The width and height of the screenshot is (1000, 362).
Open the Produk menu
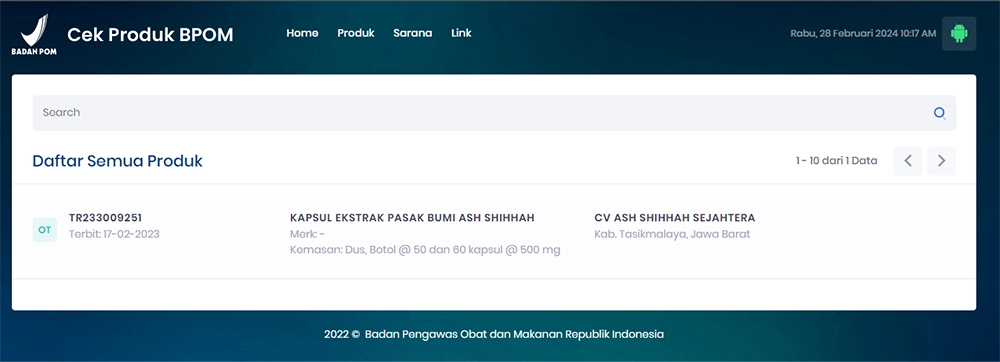pos(356,33)
